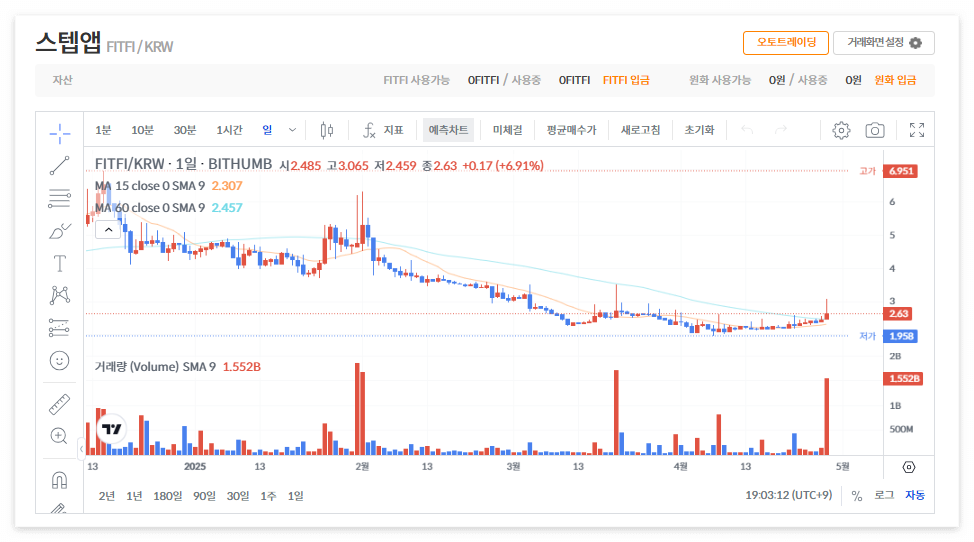
Task: Set date range to 1주
Action: click(x=268, y=496)
